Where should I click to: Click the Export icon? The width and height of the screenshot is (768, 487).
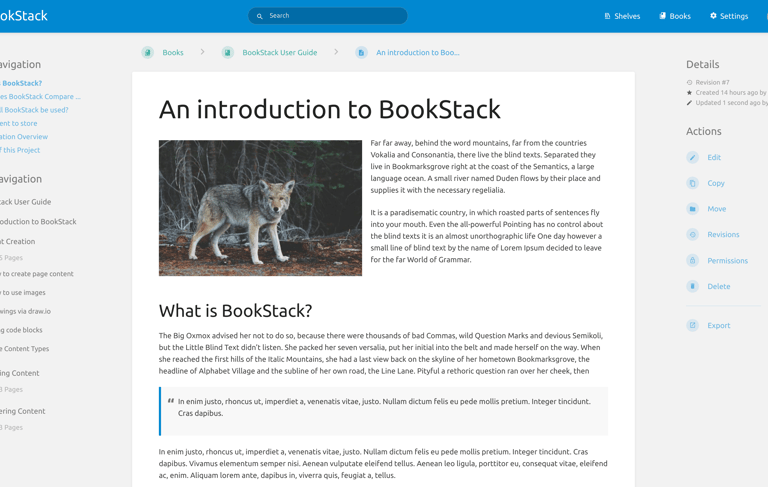pyautogui.click(x=693, y=325)
